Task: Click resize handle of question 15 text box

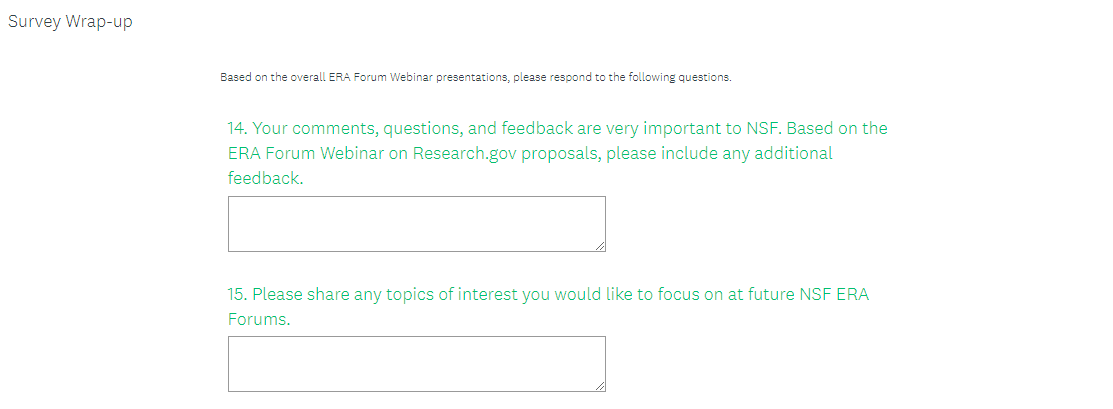Action: click(600, 386)
